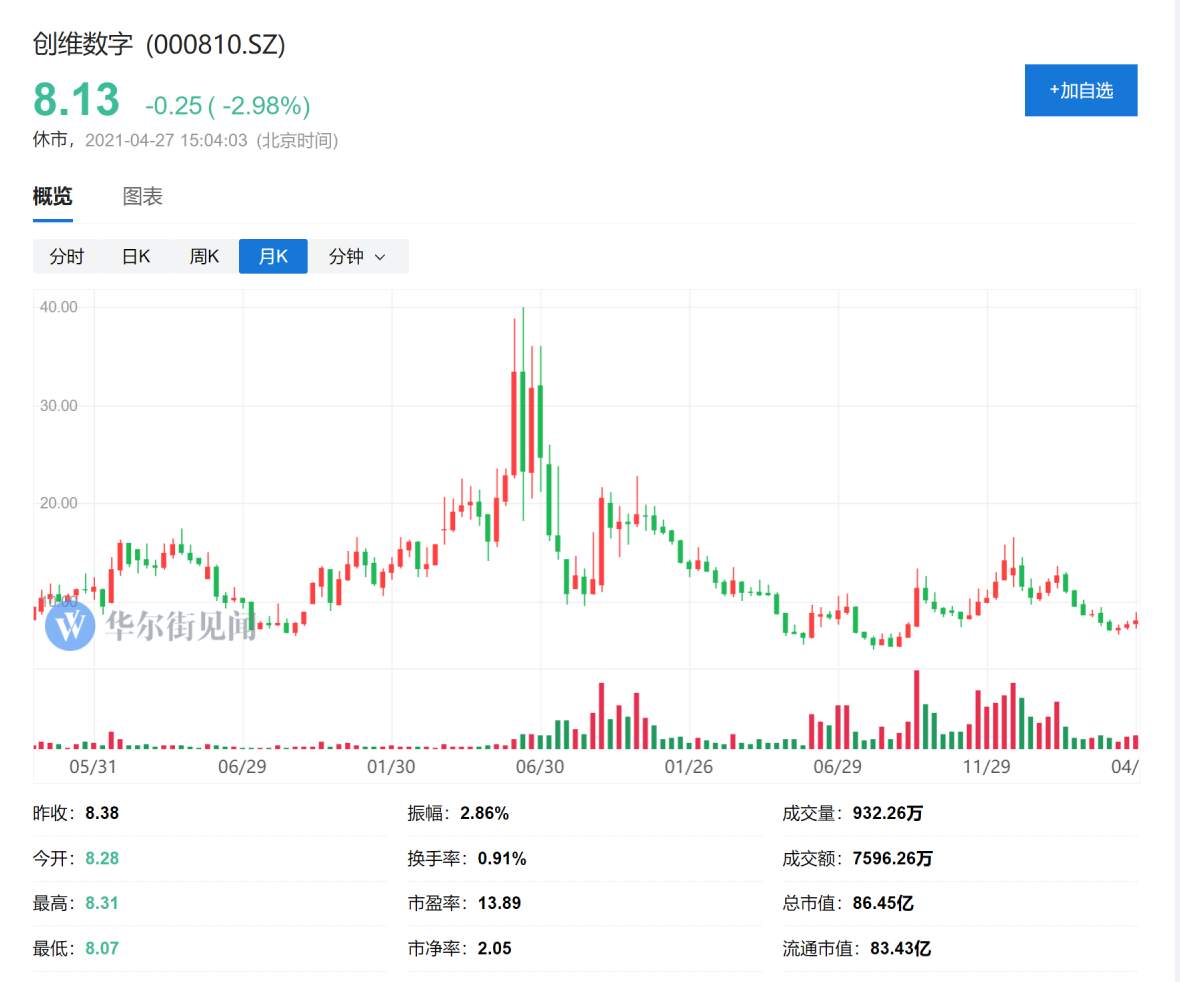Click the 06/30 date axis label
The height and width of the screenshot is (982, 1180).
pyautogui.click(x=540, y=767)
